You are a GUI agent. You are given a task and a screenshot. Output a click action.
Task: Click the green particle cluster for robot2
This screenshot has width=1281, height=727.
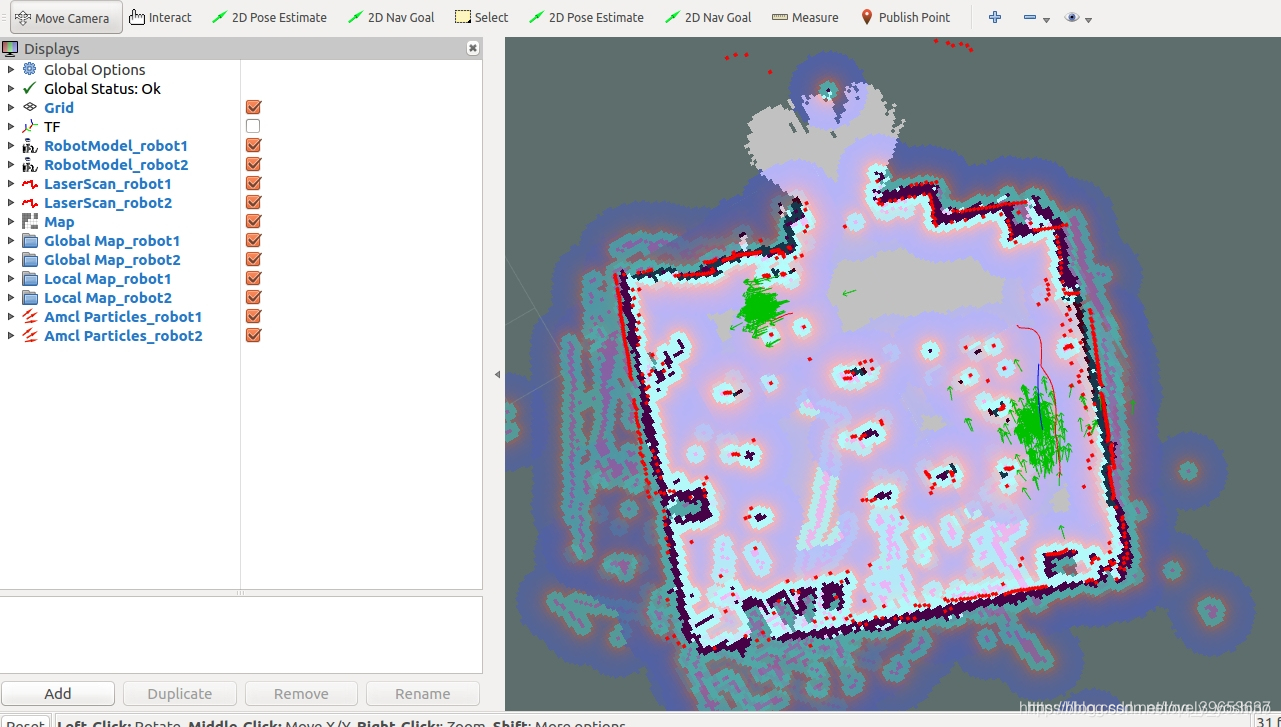(1038, 428)
